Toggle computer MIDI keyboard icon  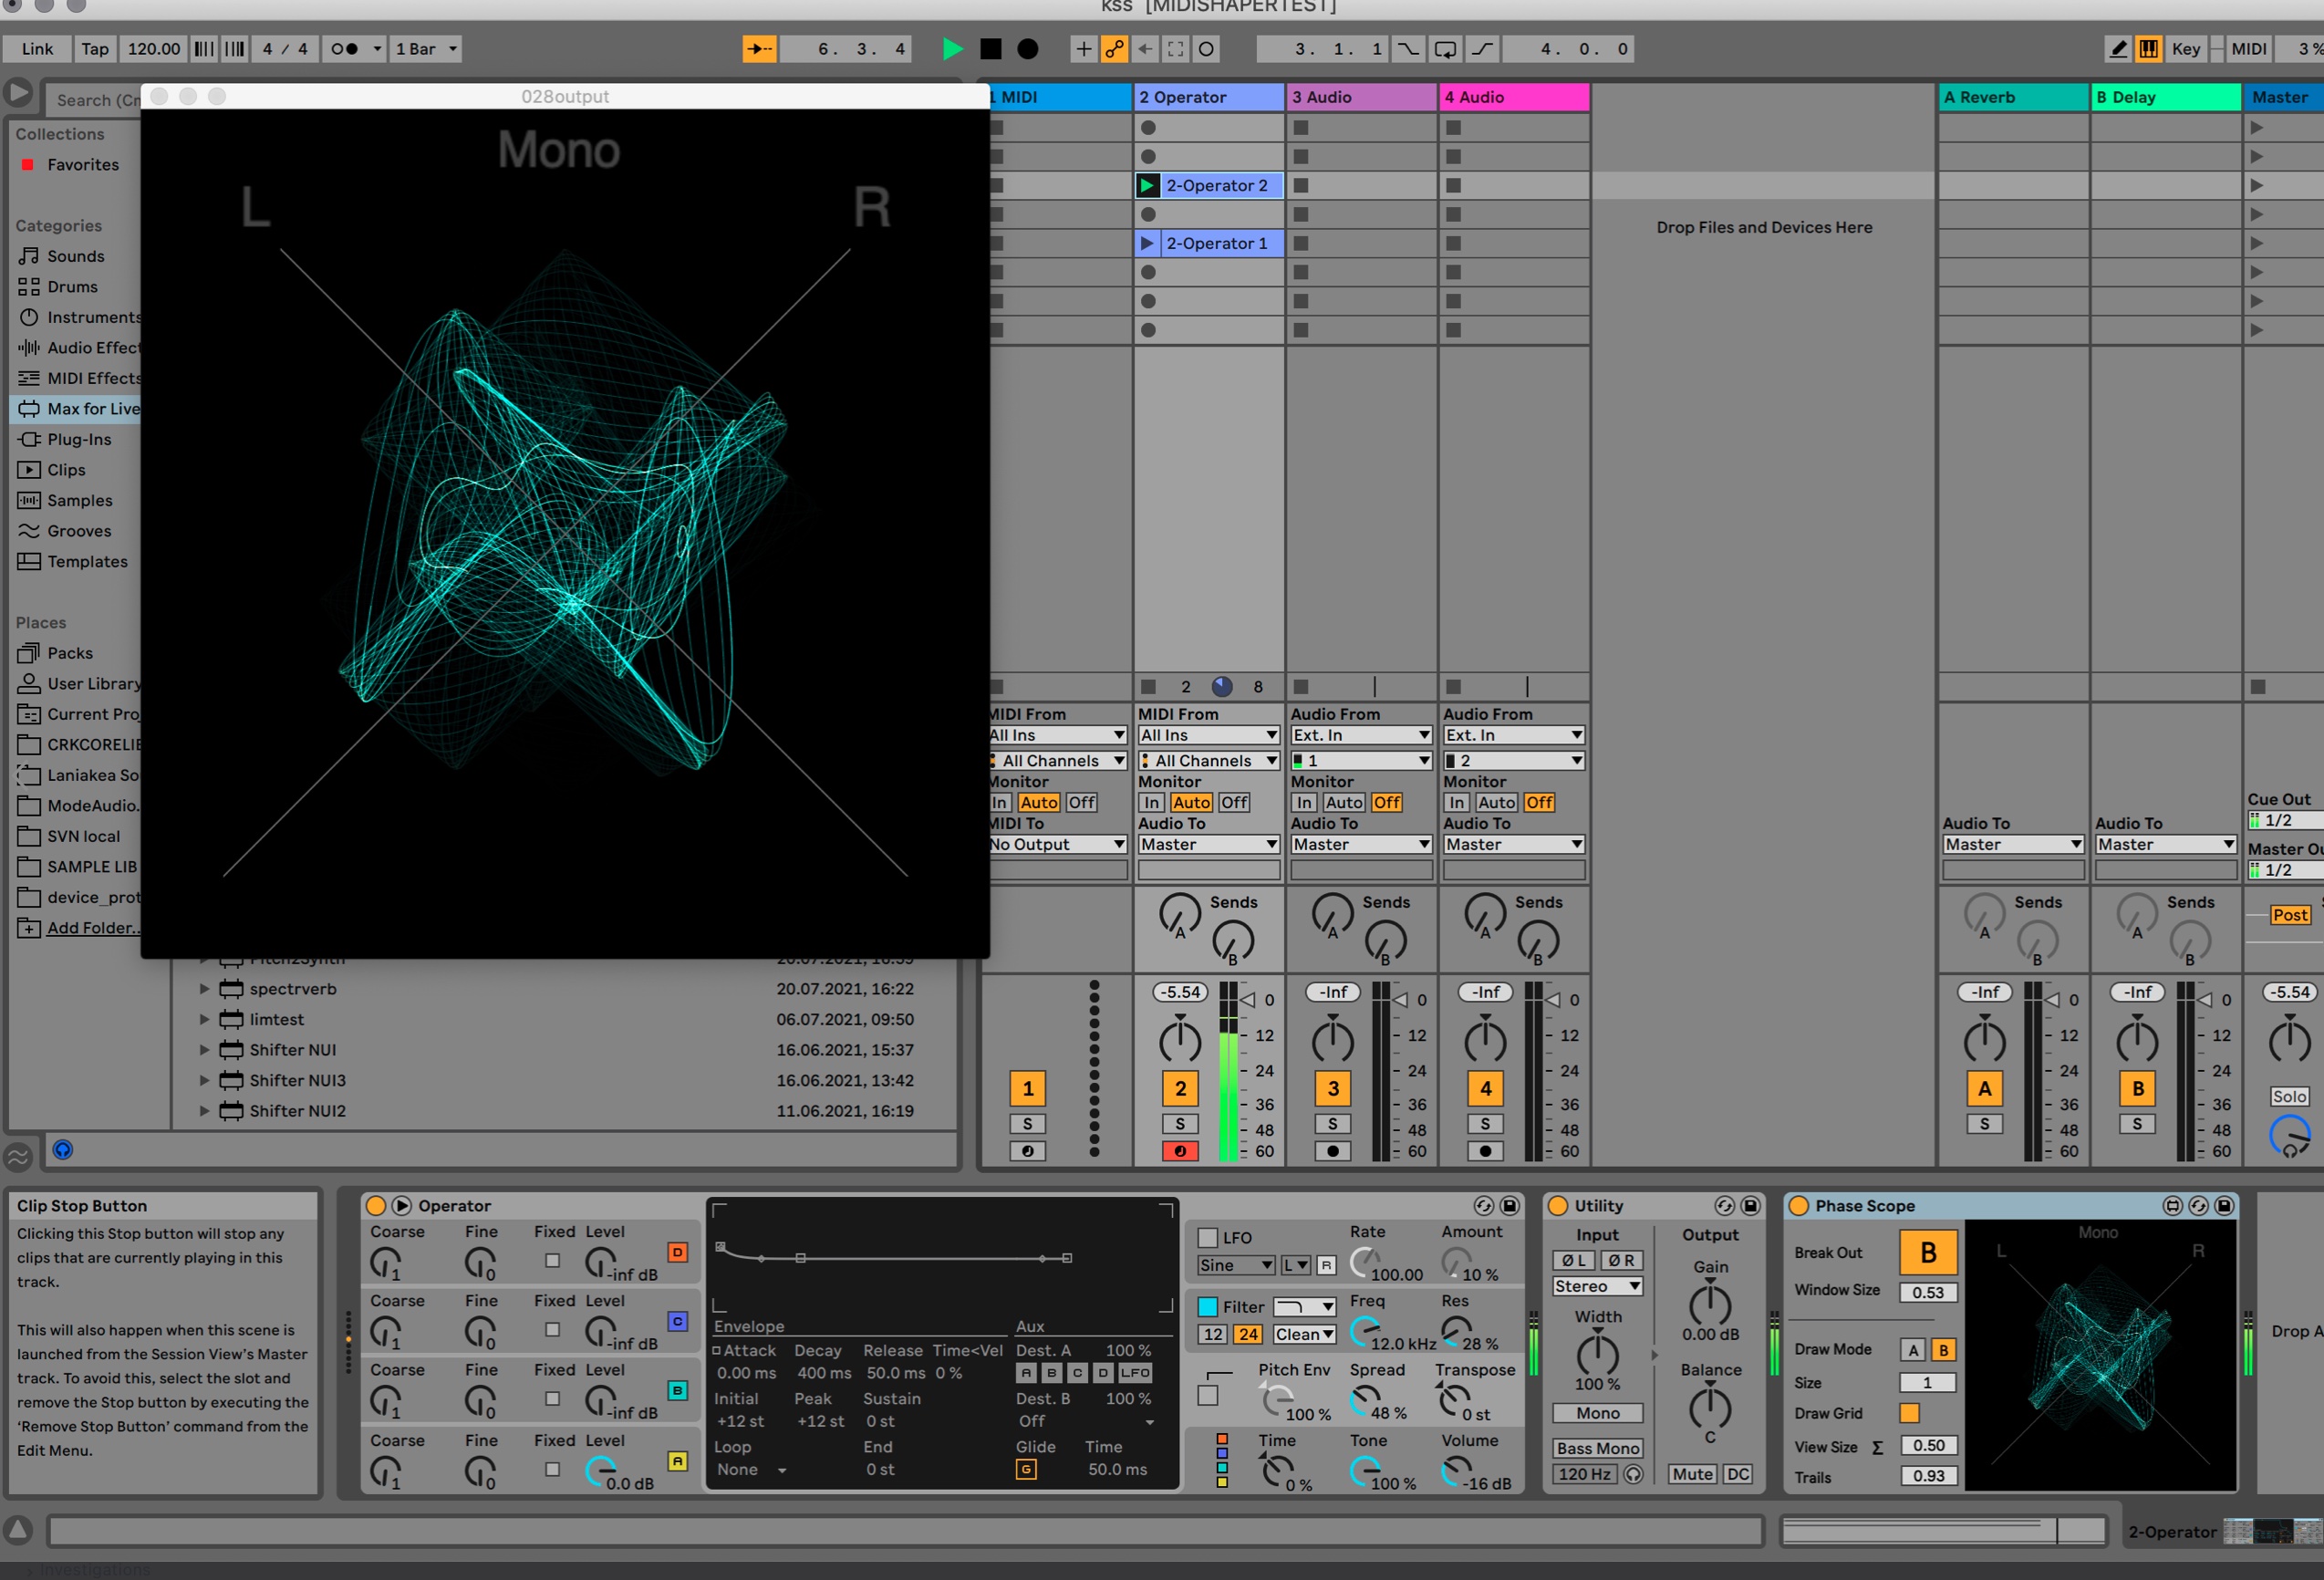tap(2147, 49)
